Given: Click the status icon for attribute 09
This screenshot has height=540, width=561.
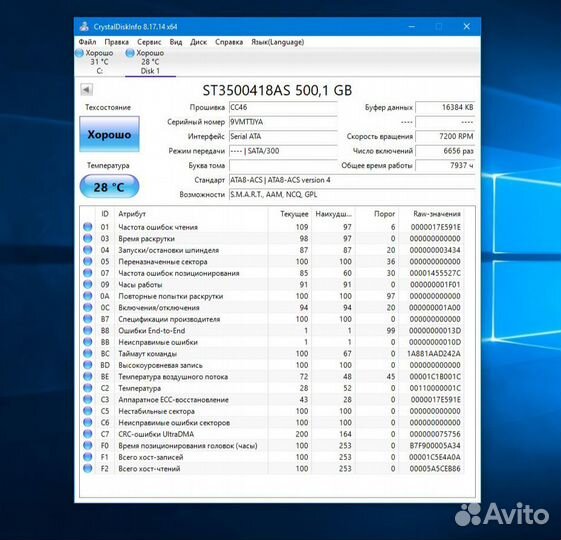Looking at the screenshot, I should (88, 284).
